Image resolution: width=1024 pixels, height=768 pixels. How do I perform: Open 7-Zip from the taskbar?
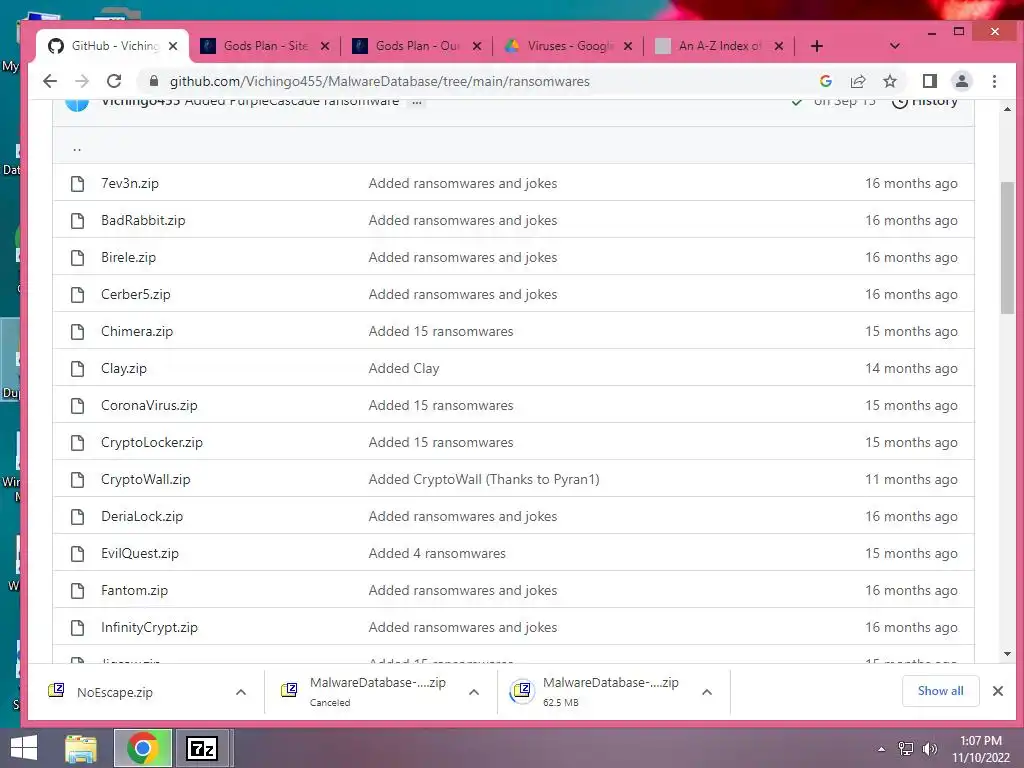pos(201,748)
